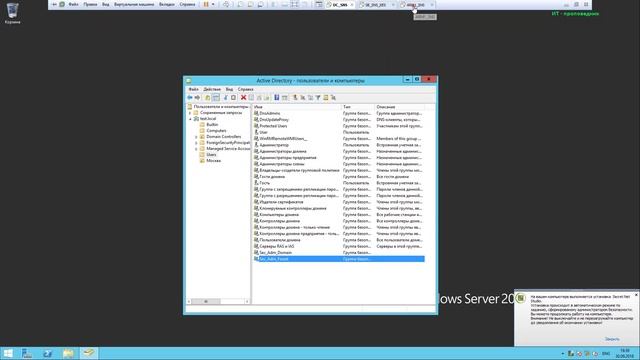Expand the Managed Service Accounts tree node

click(196, 149)
